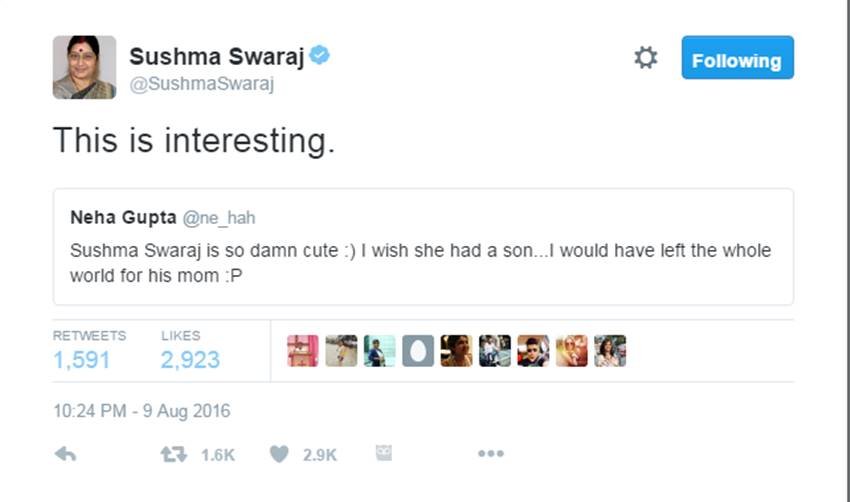Click the @ne_hah username in the quote
This screenshot has height=502, width=850.
pos(220,217)
